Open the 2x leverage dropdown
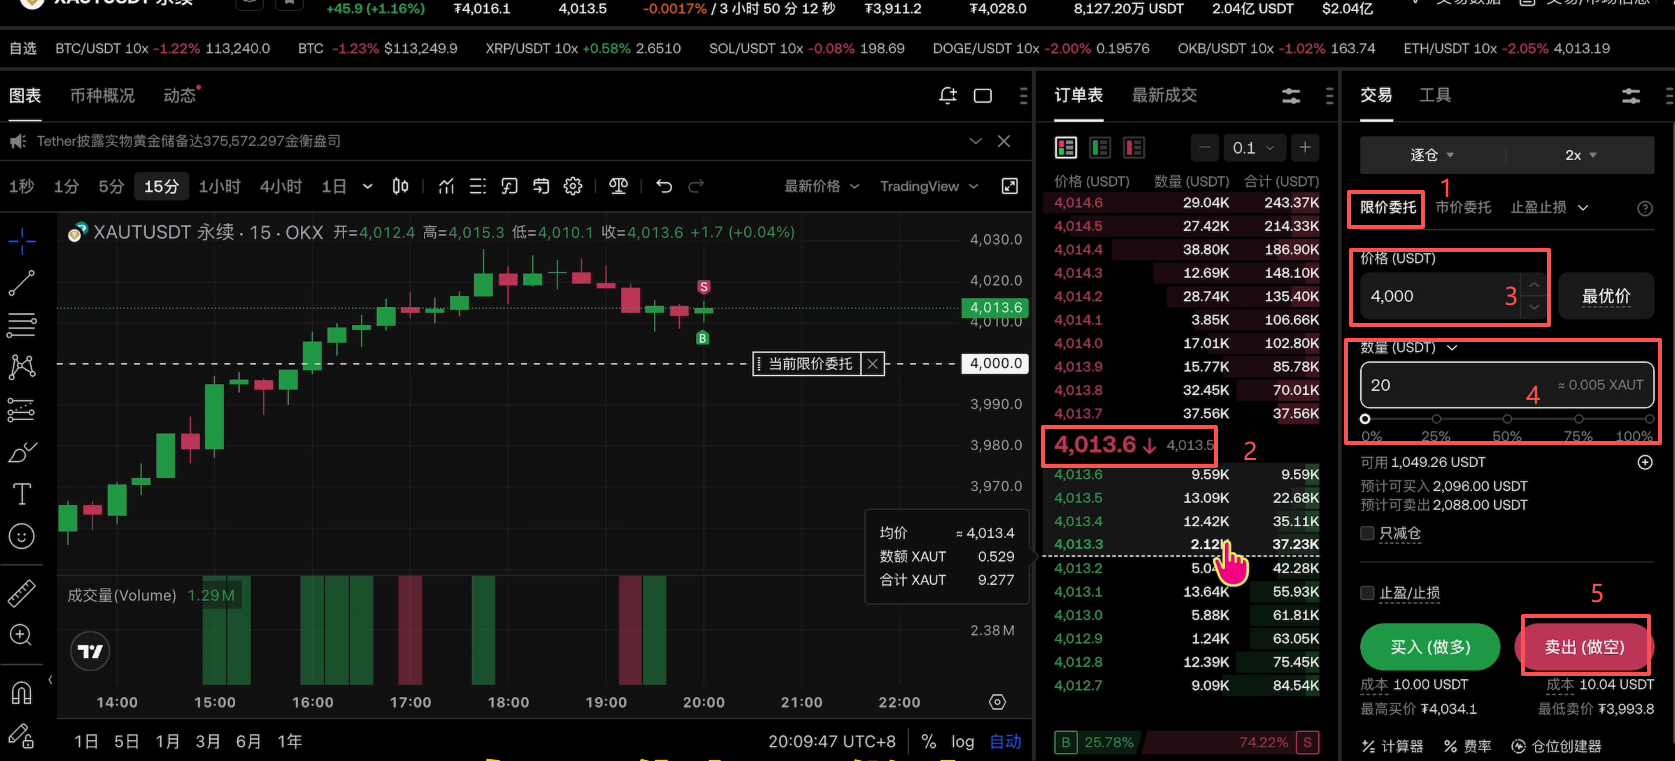Screen dimensions: 1675x761 click(1580, 155)
